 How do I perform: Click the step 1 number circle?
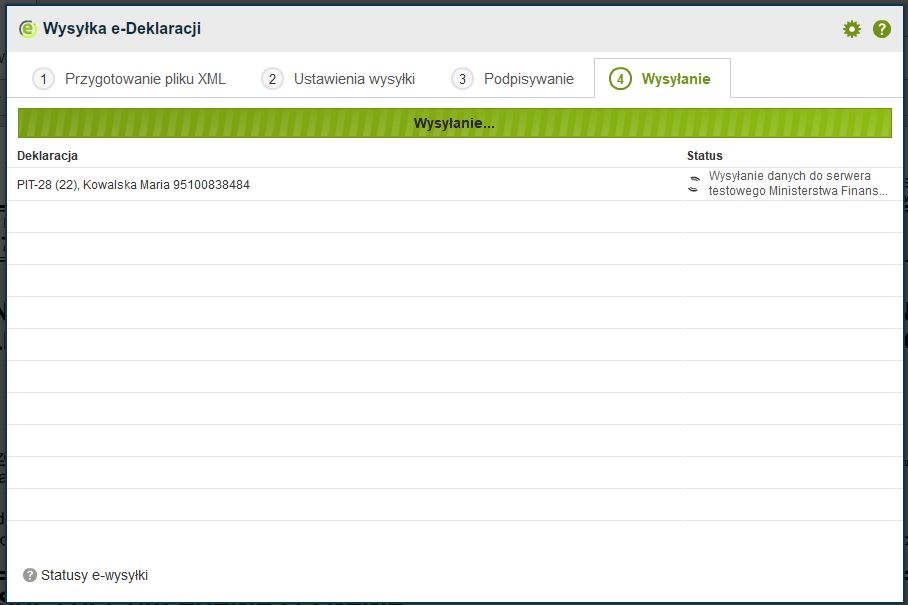43,79
